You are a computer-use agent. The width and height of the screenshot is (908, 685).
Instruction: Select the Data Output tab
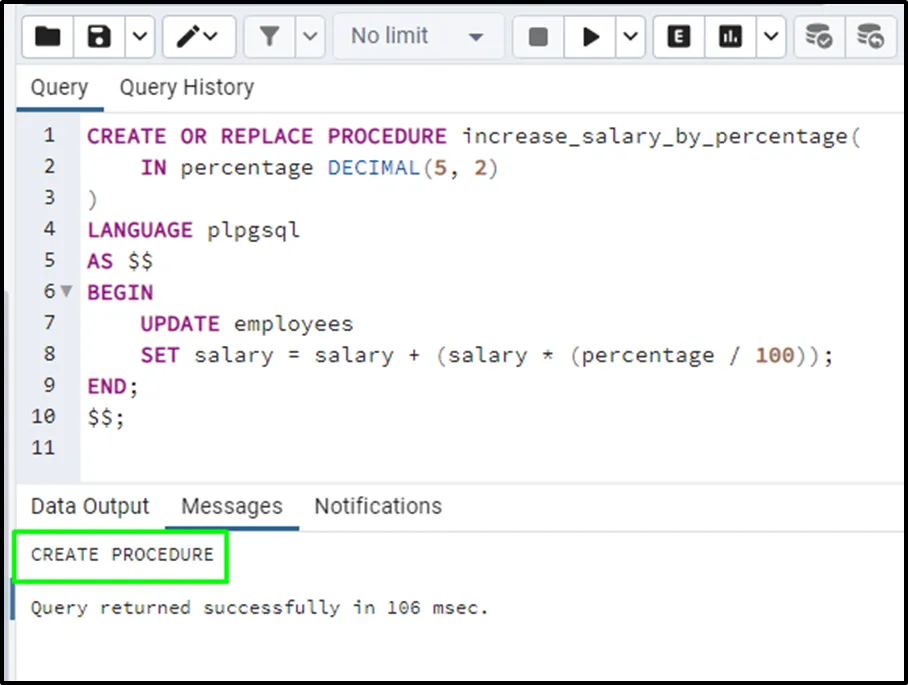coord(90,506)
